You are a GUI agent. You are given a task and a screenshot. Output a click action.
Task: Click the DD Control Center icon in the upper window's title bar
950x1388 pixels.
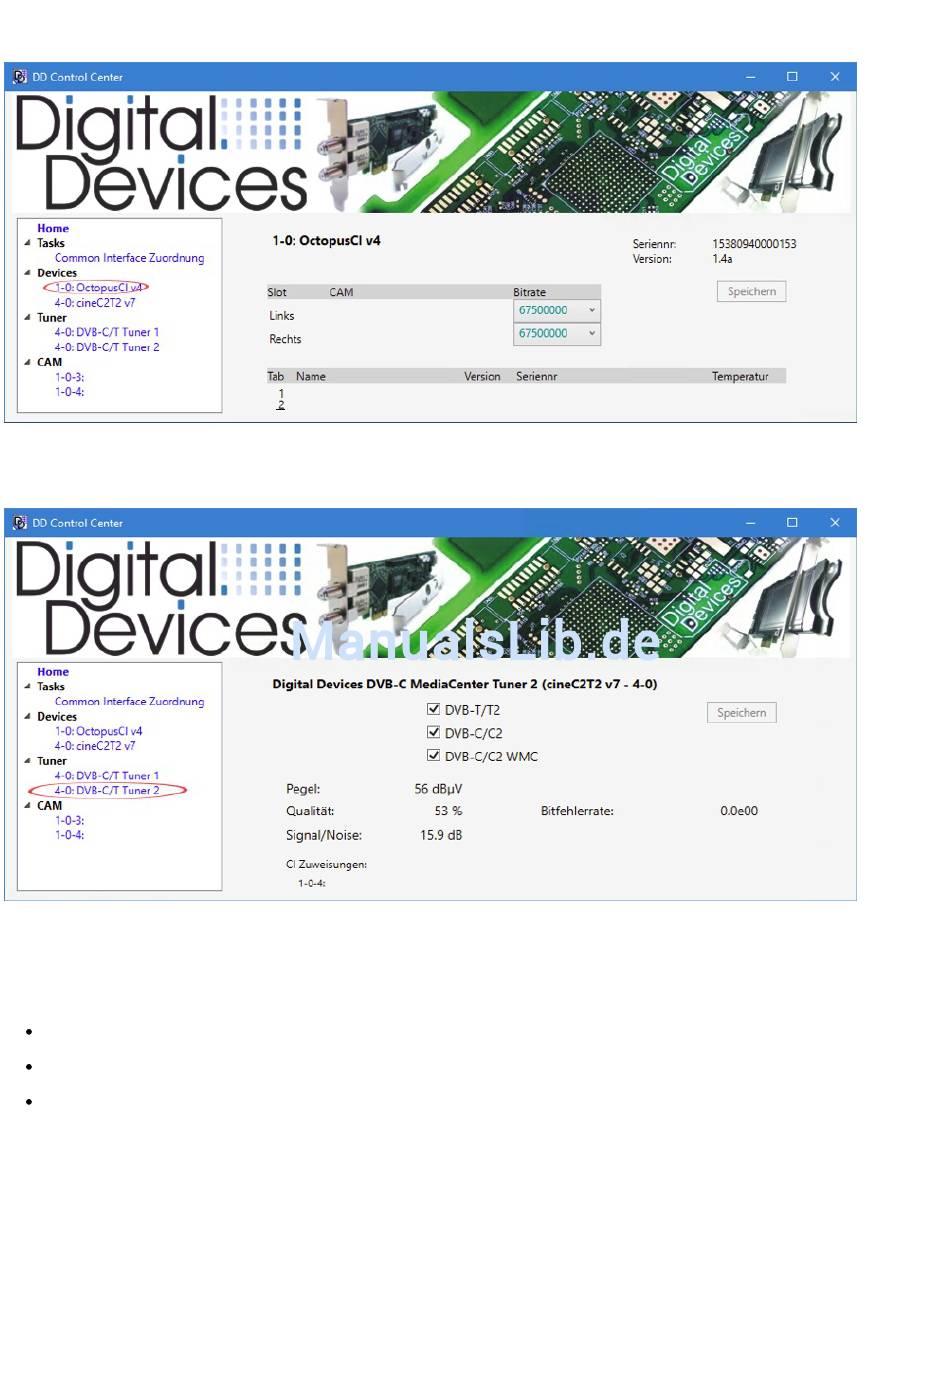(x=19, y=77)
